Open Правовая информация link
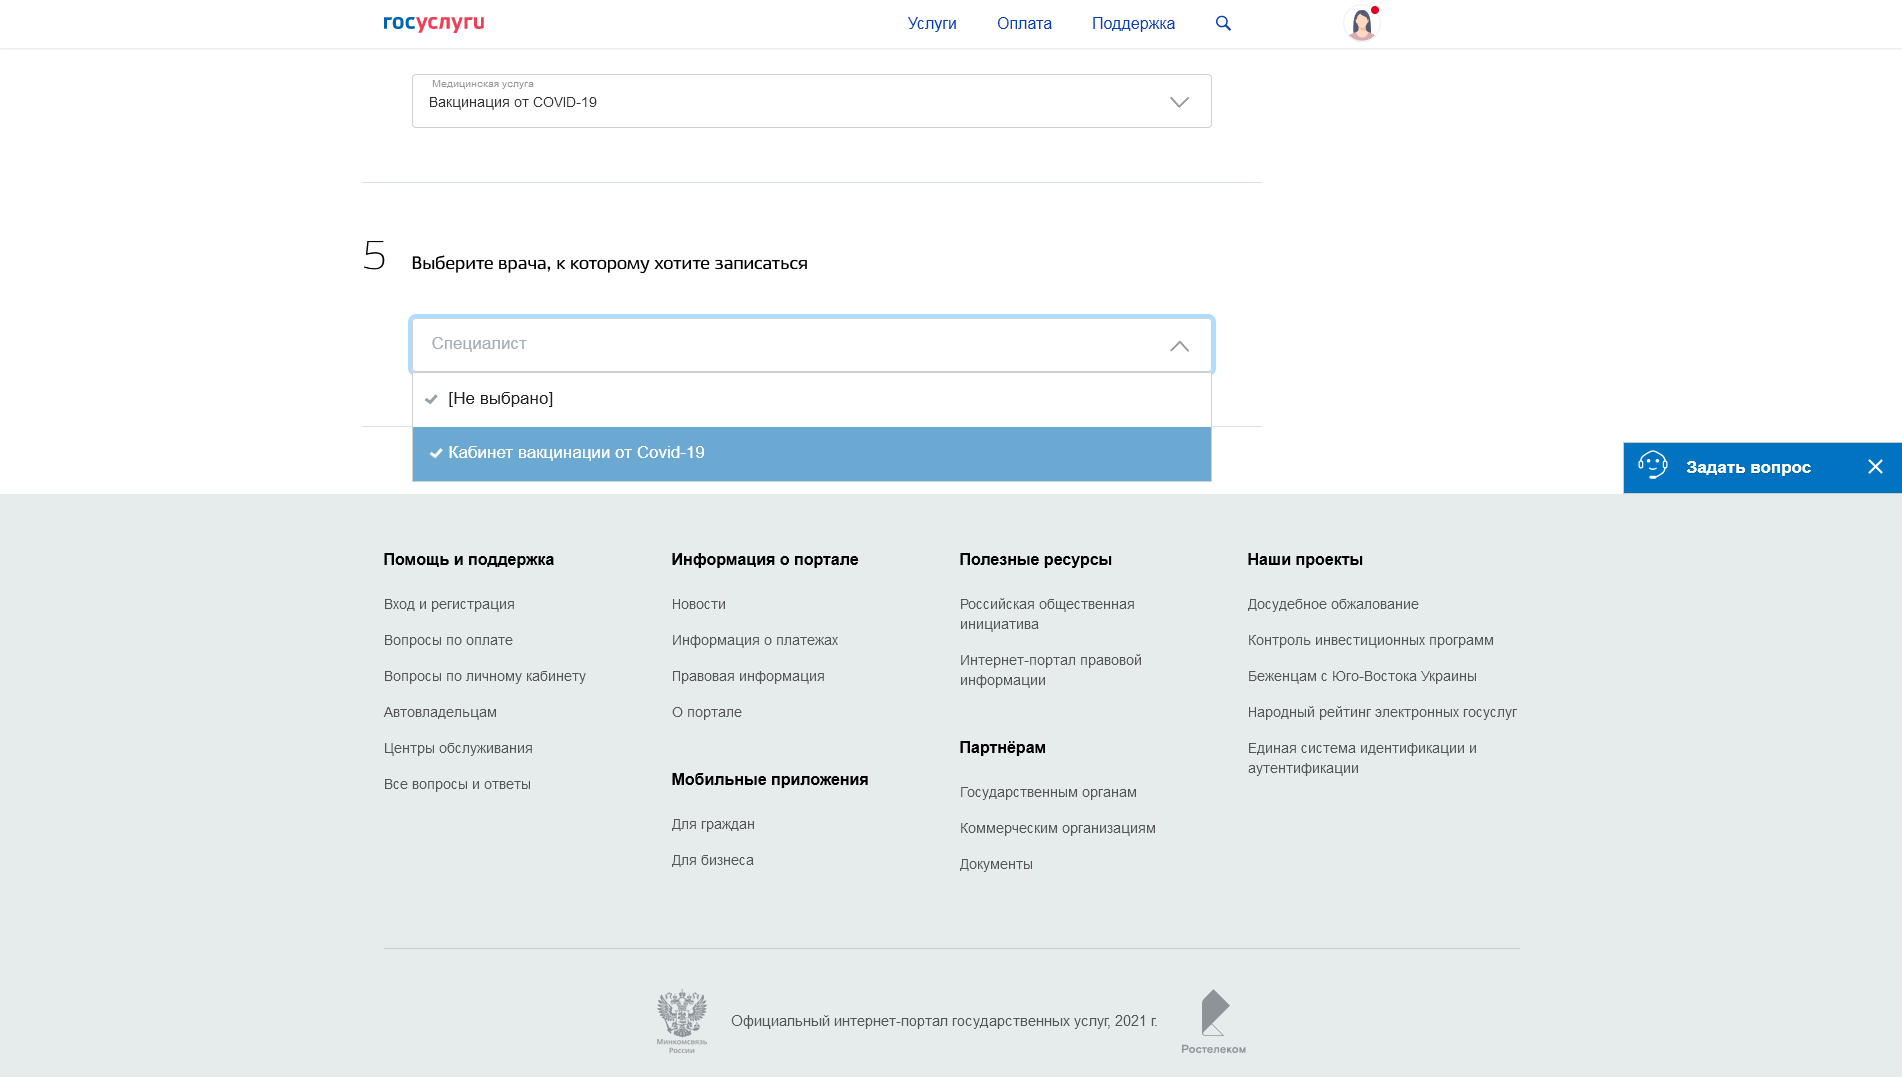1902x1077 pixels. [748, 676]
